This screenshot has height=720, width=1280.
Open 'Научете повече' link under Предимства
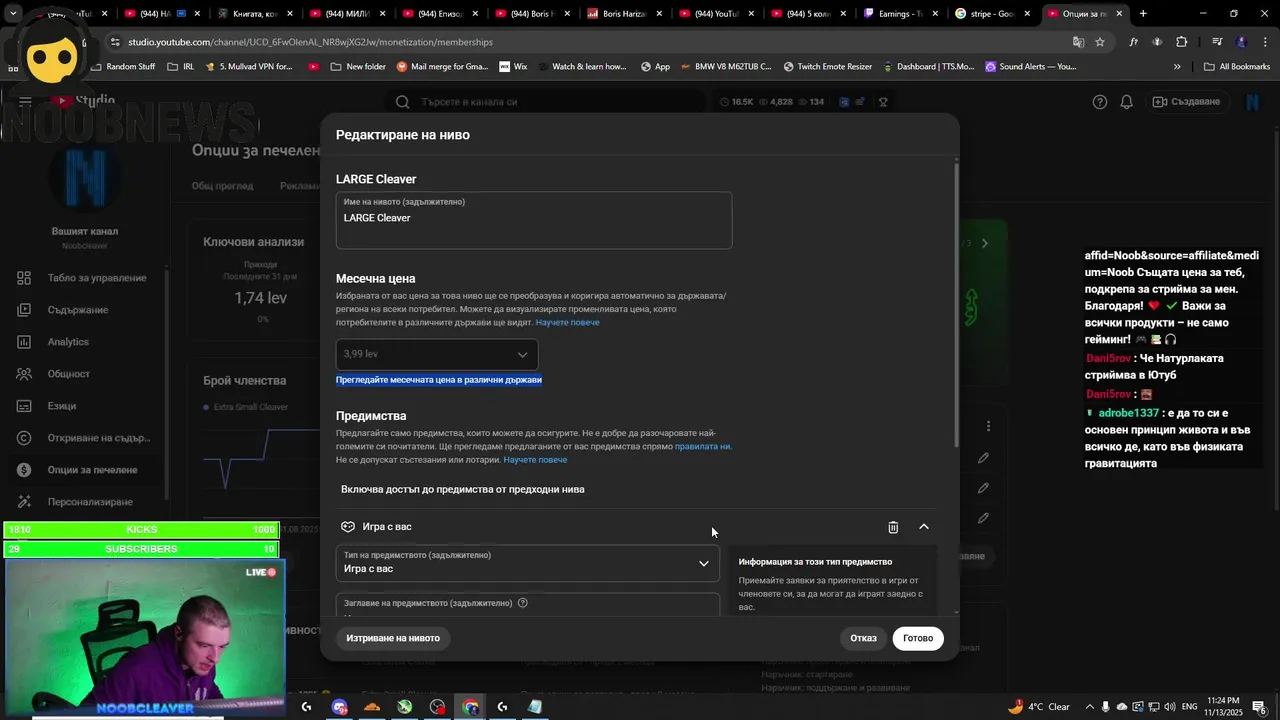tap(535, 460)
